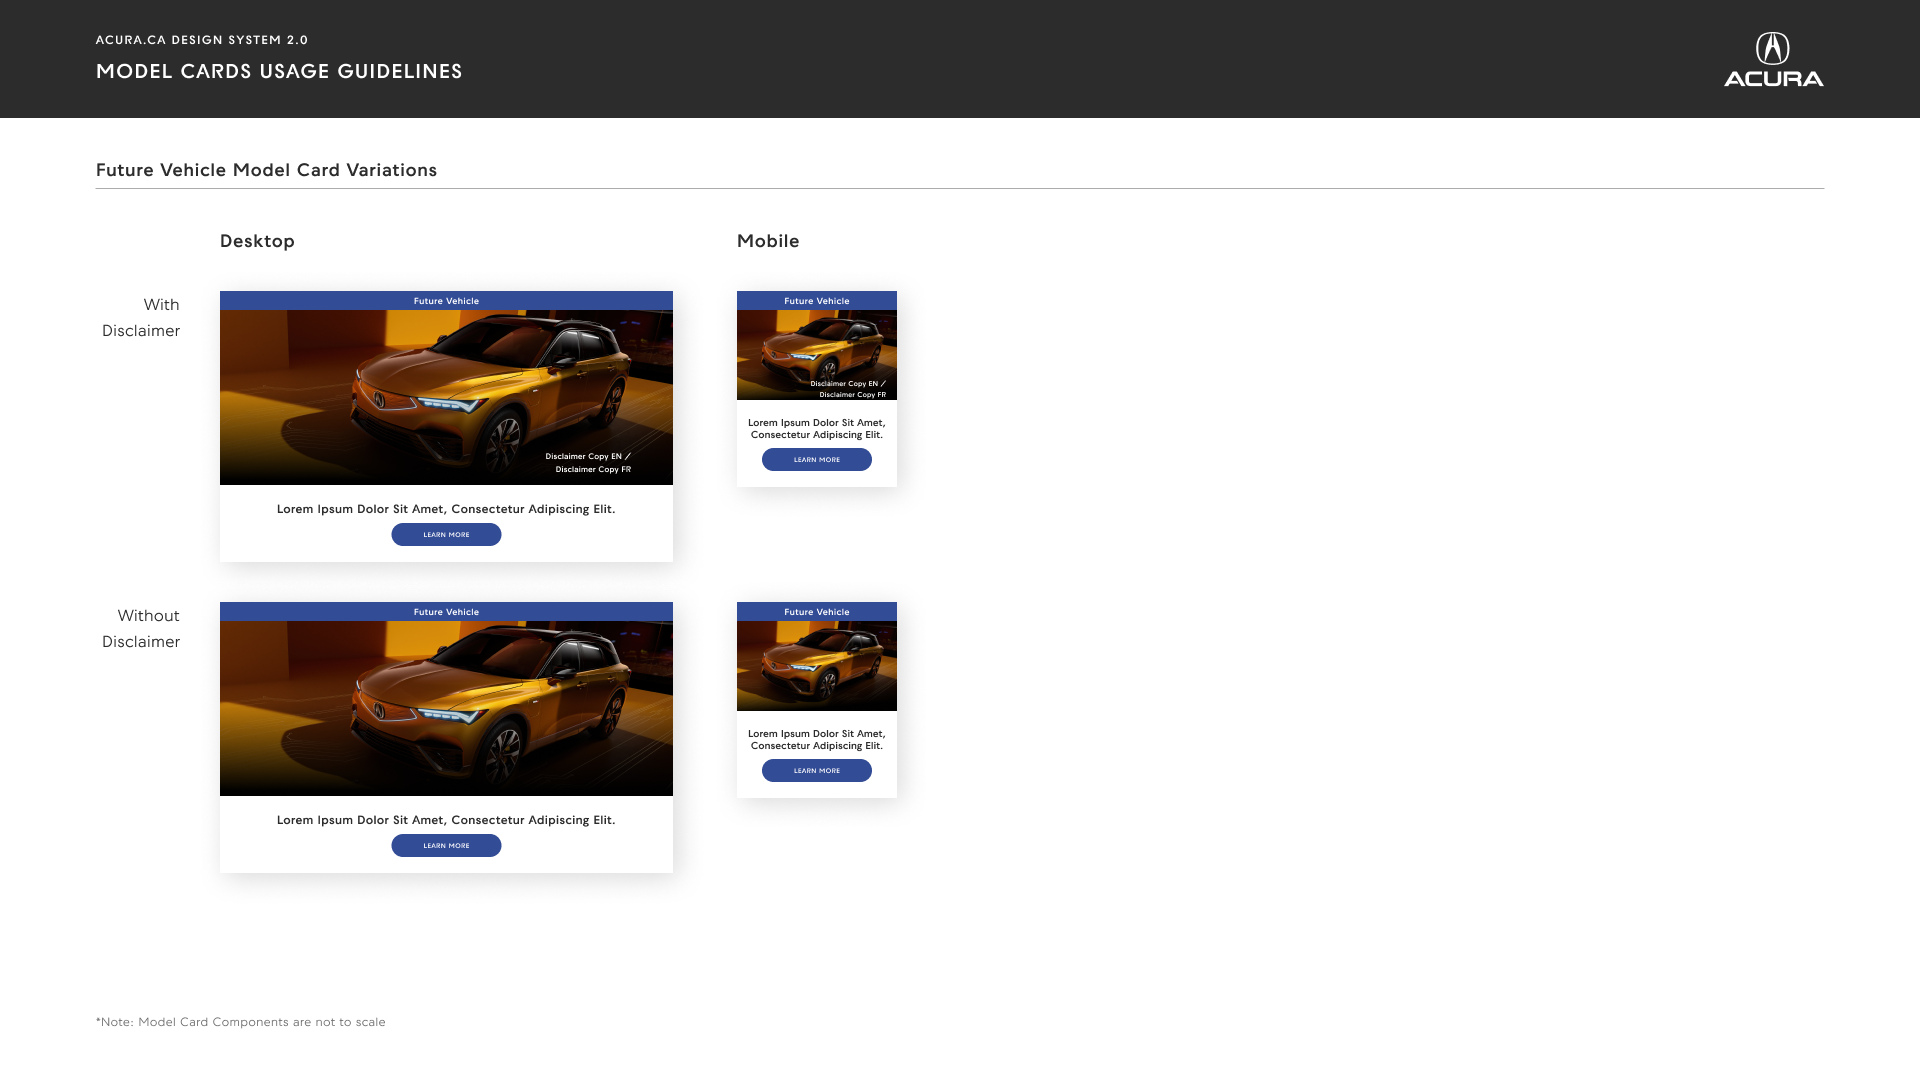The width and height of the screenshot is (1920, 1080).
Task: Click Learn More on desktop card with disclaimer
Action: pos(446,535)
